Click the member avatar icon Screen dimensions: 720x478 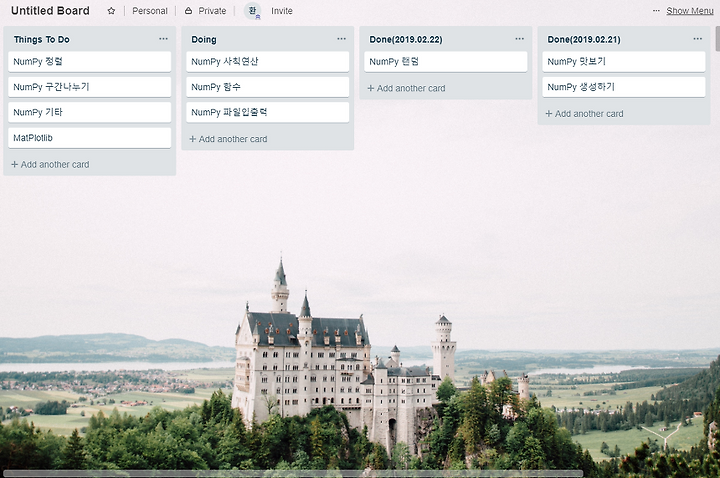click(252, 11)
